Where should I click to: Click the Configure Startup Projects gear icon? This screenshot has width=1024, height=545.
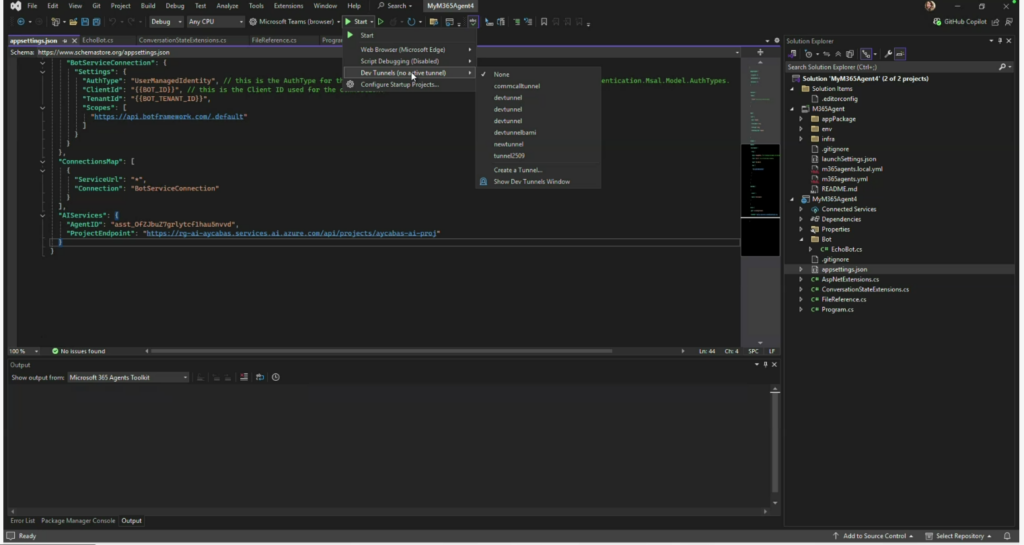(x=351, y=84)
